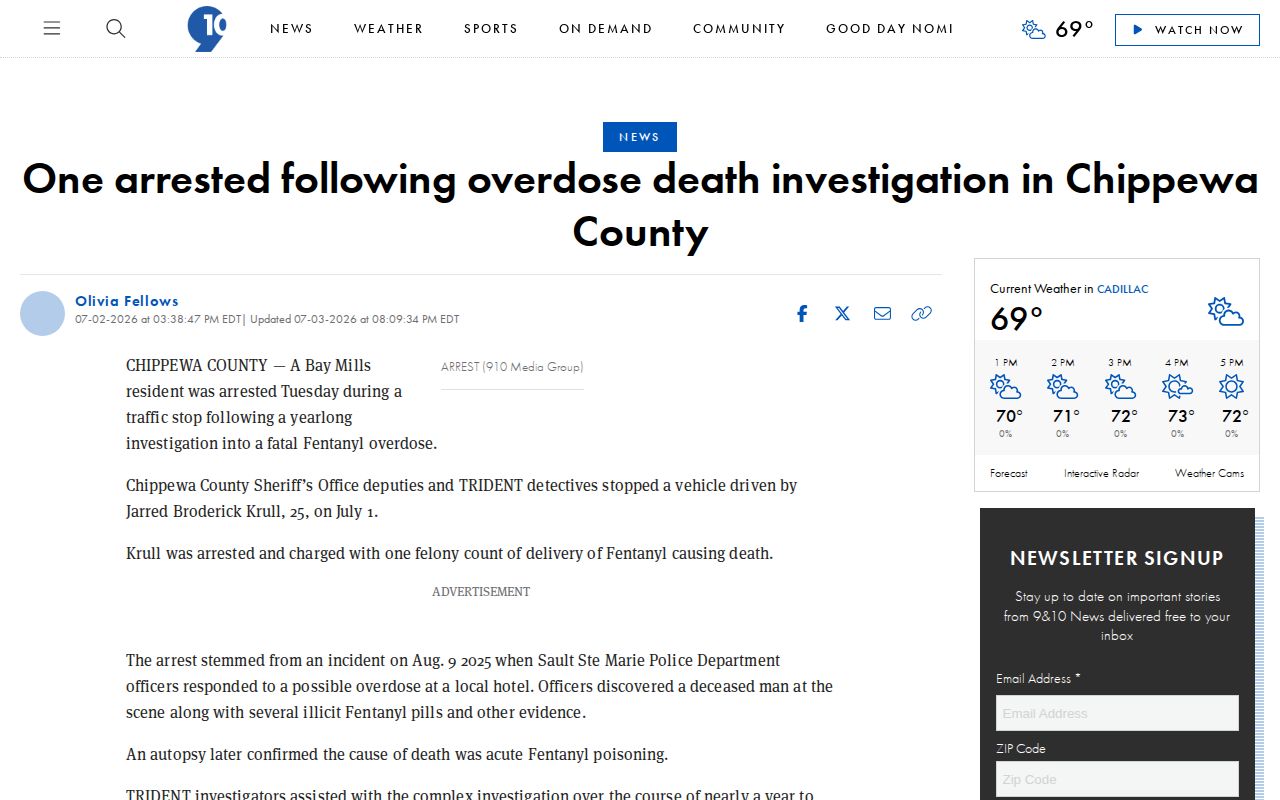Share the article on Facebook

[802, 314]
